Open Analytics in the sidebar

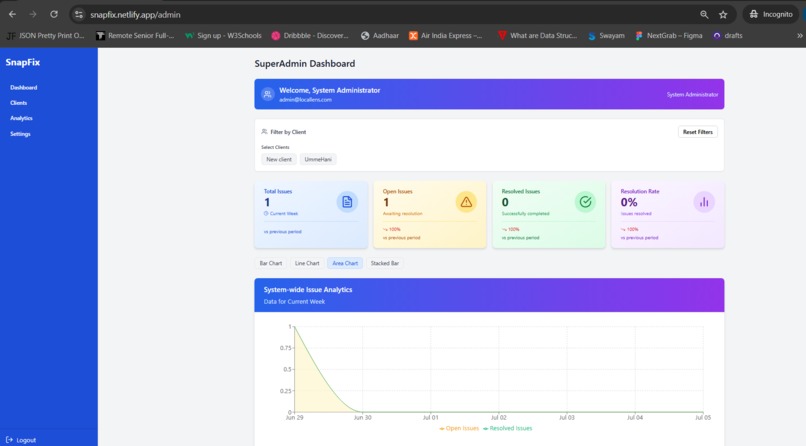tap(21, 118)
